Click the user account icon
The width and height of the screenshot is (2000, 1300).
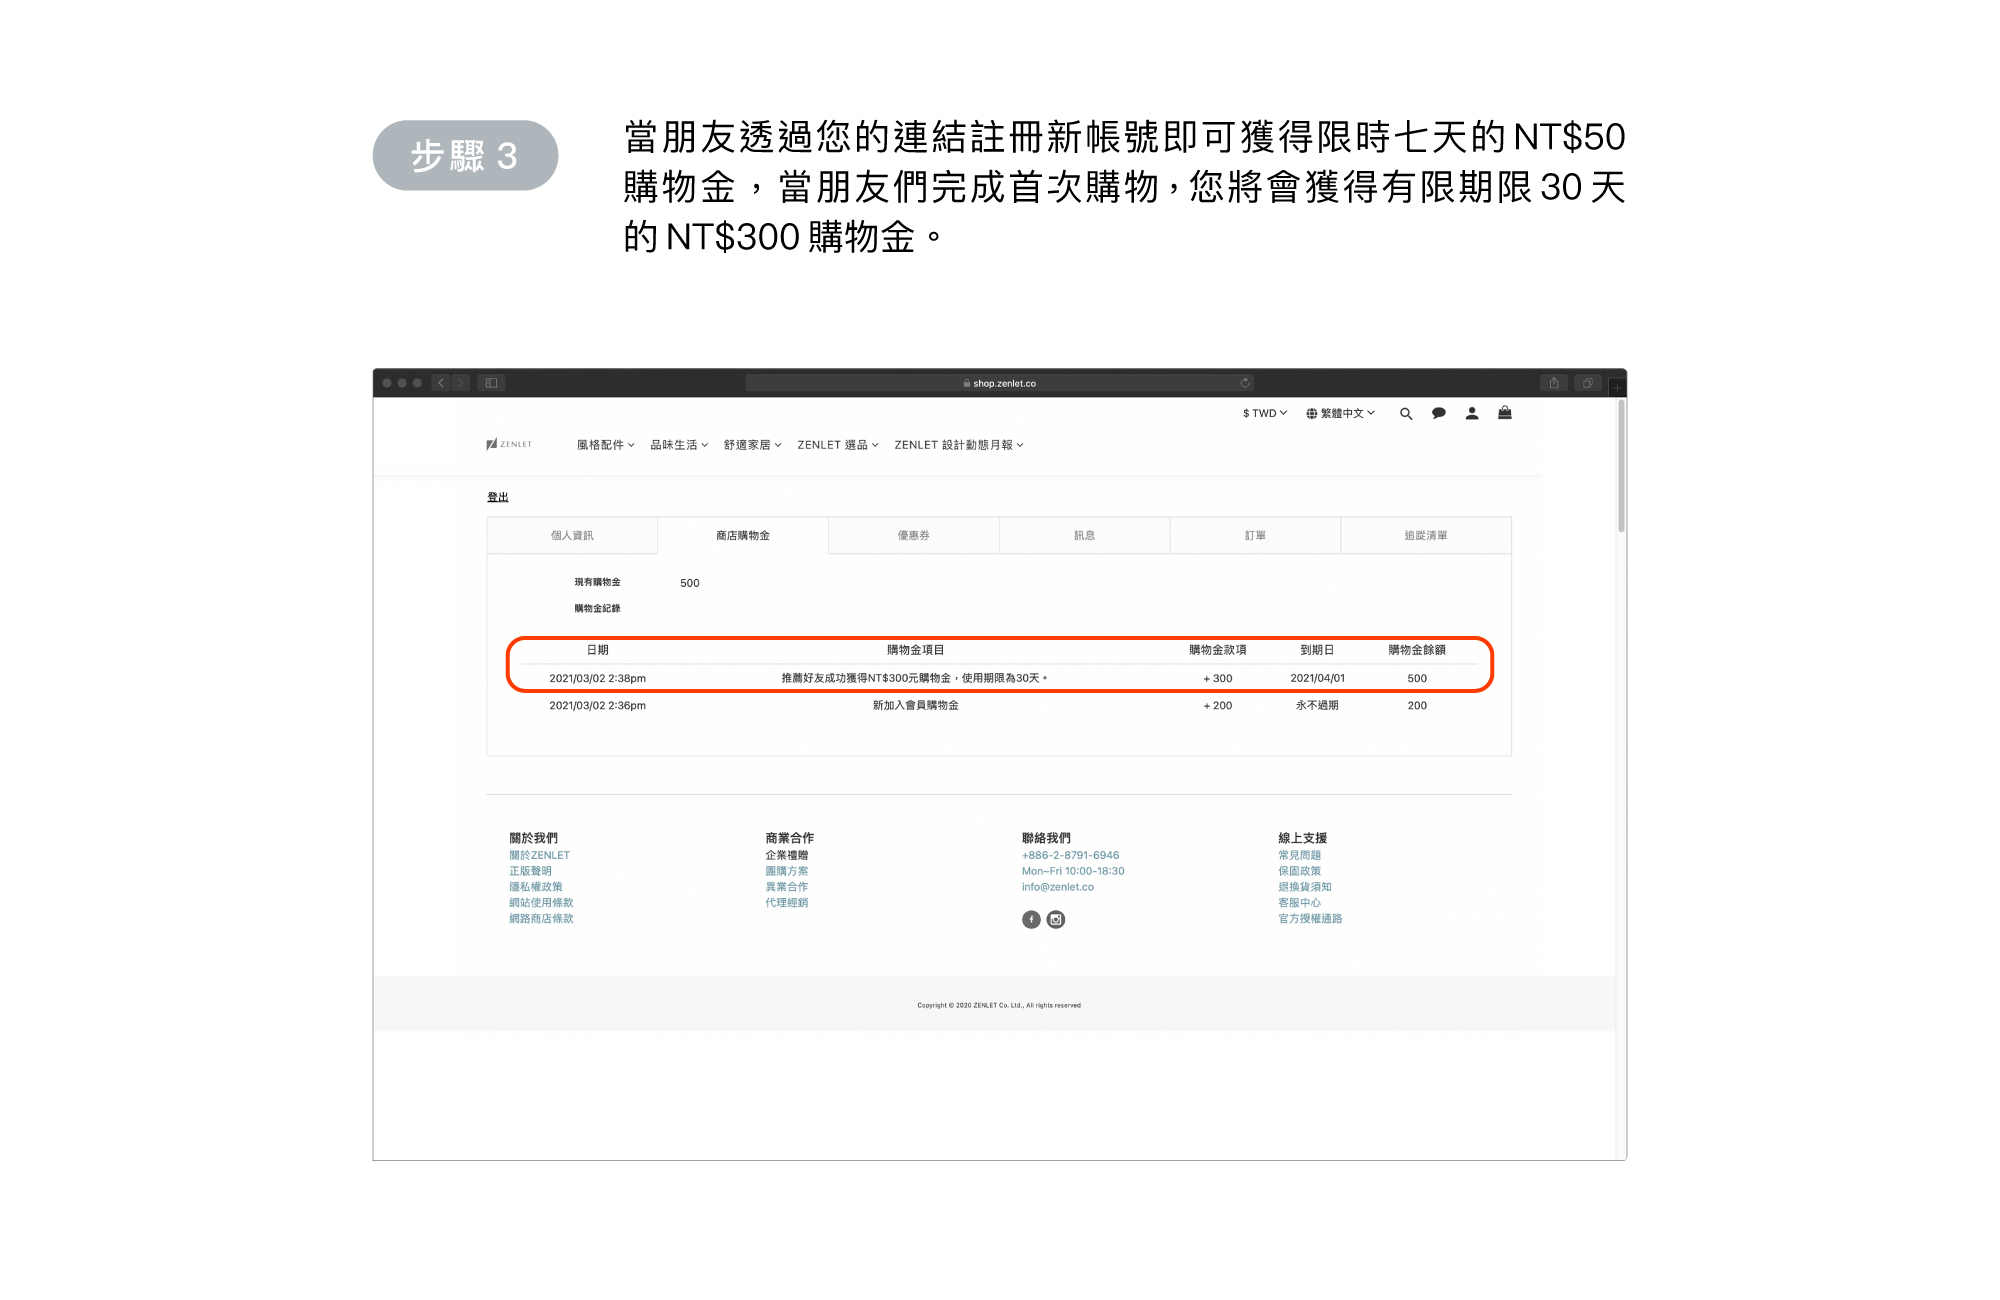[1471, 413]
